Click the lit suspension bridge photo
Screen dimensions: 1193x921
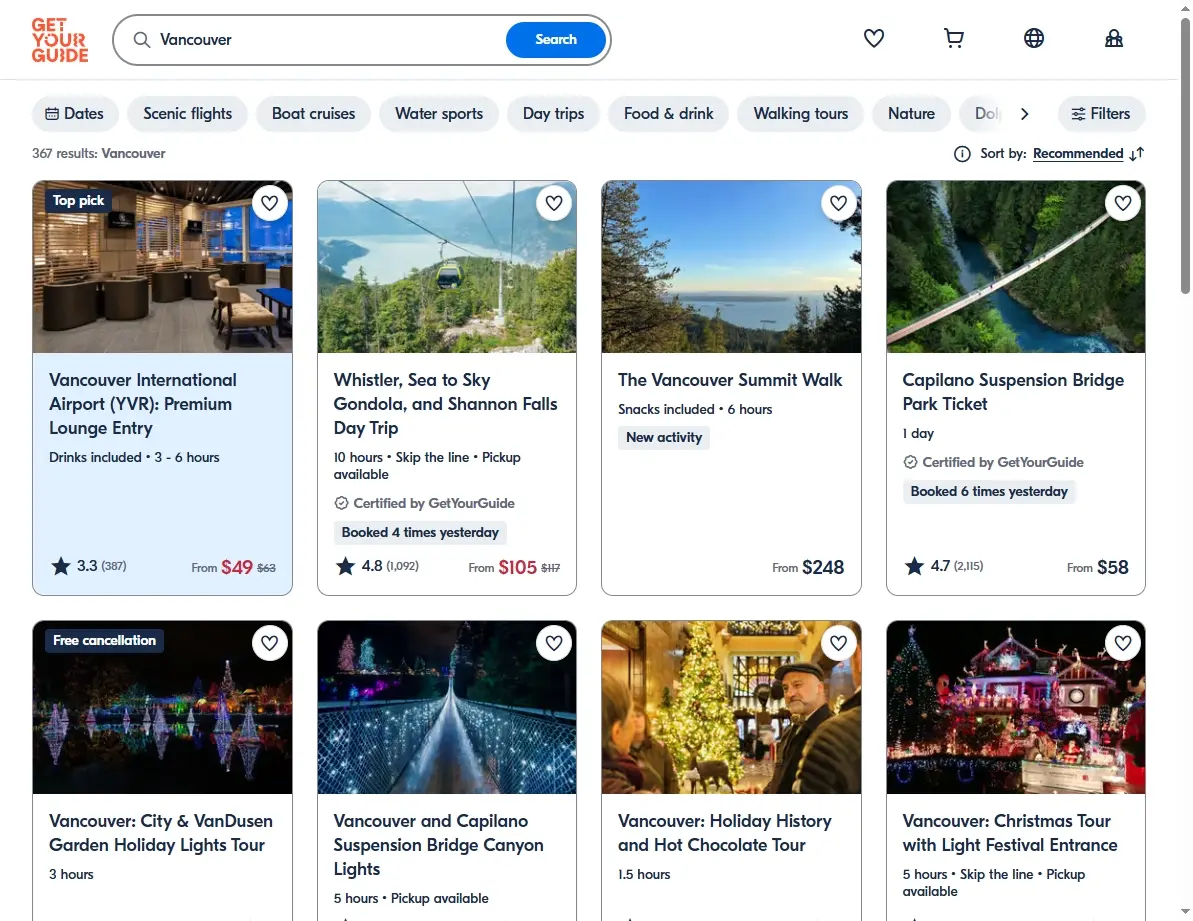point(447,707)
